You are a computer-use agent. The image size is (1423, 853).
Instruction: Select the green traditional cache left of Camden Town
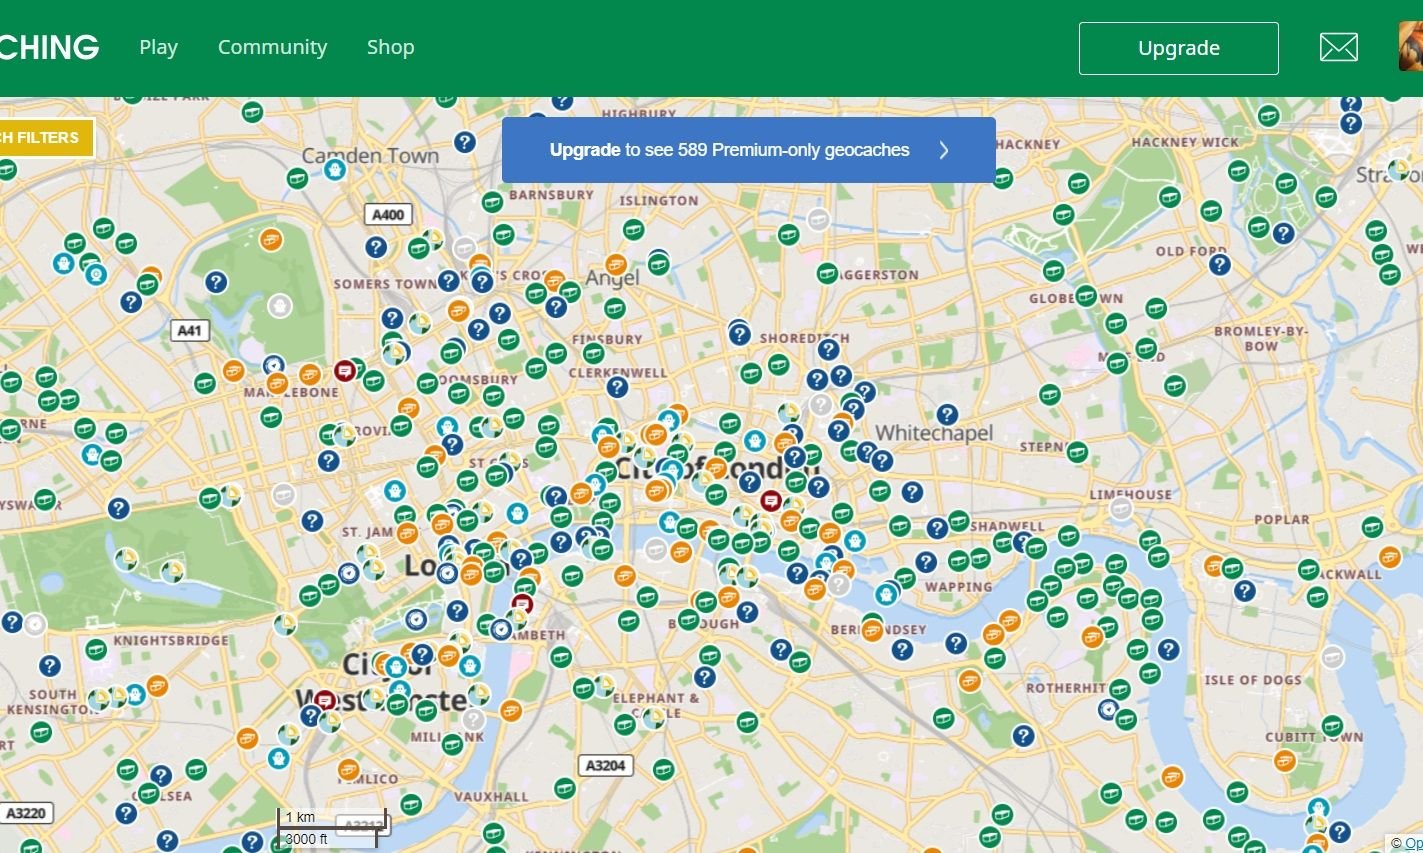tap(297, 178)
